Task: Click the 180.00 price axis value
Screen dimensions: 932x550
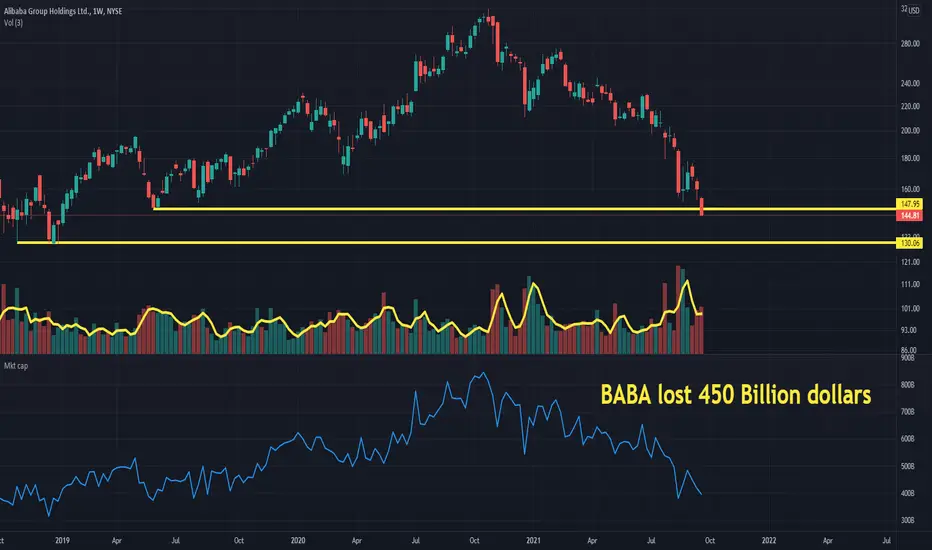Action: pyautogui.click(x=910, y=158)
